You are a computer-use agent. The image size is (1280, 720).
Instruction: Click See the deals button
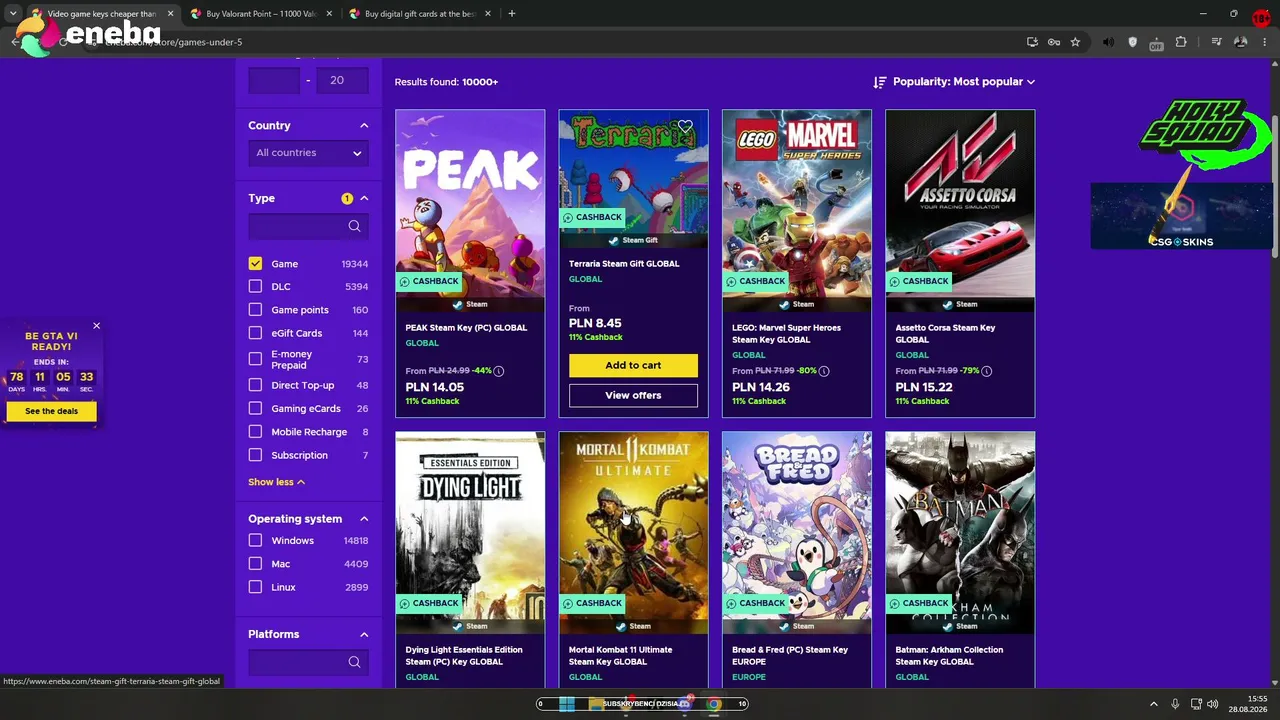pos(51,411)
